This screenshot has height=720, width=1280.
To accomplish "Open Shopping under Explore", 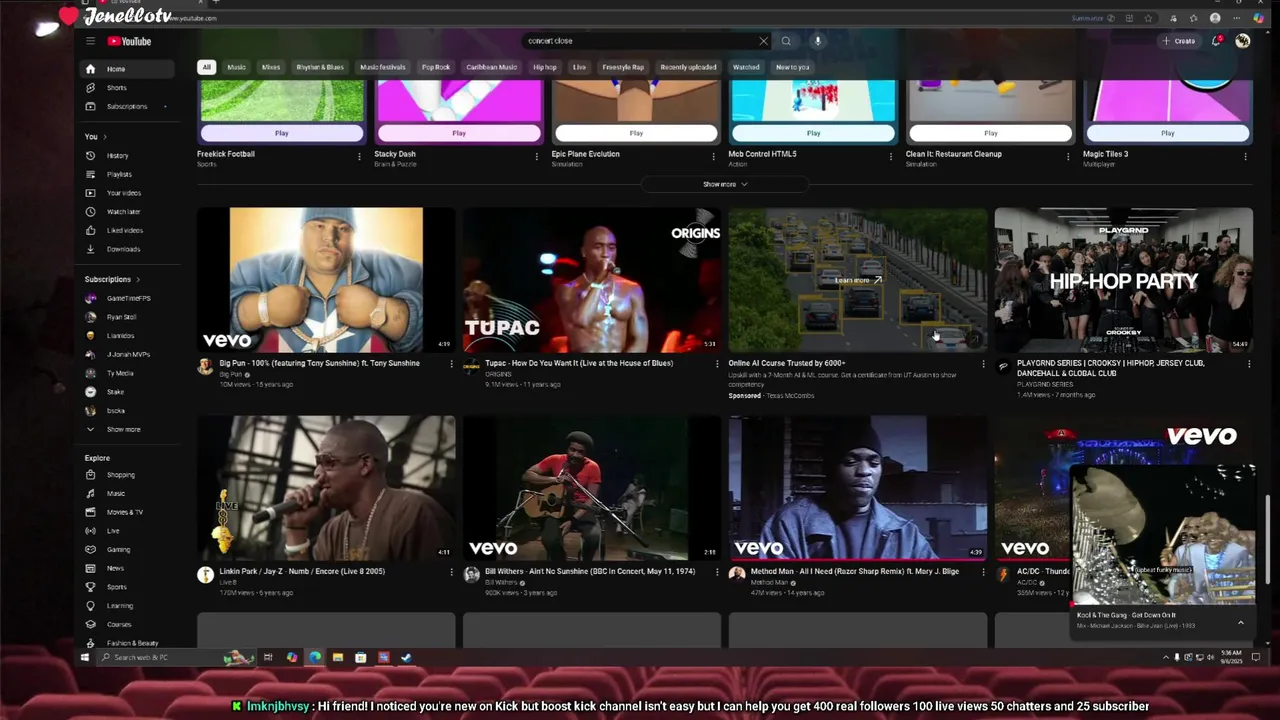I will 120,475.
